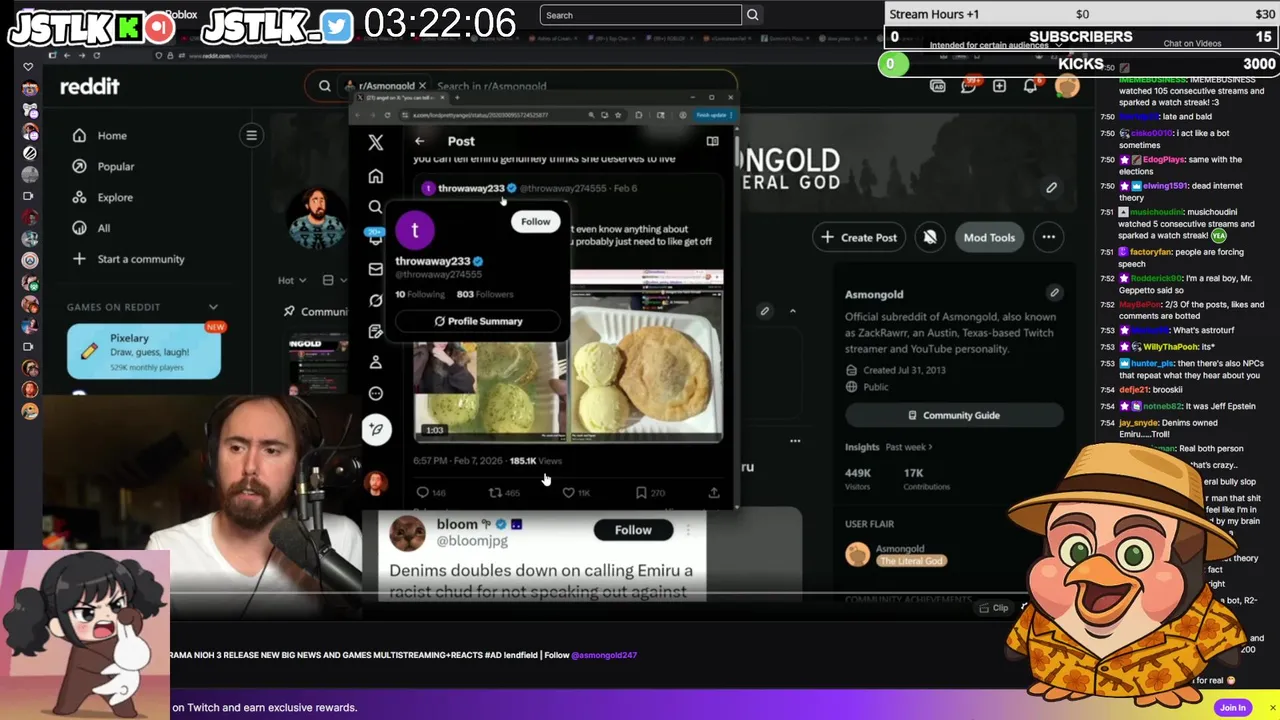
Task: Collapse the community highlights chevron
Action: (793, 311)
